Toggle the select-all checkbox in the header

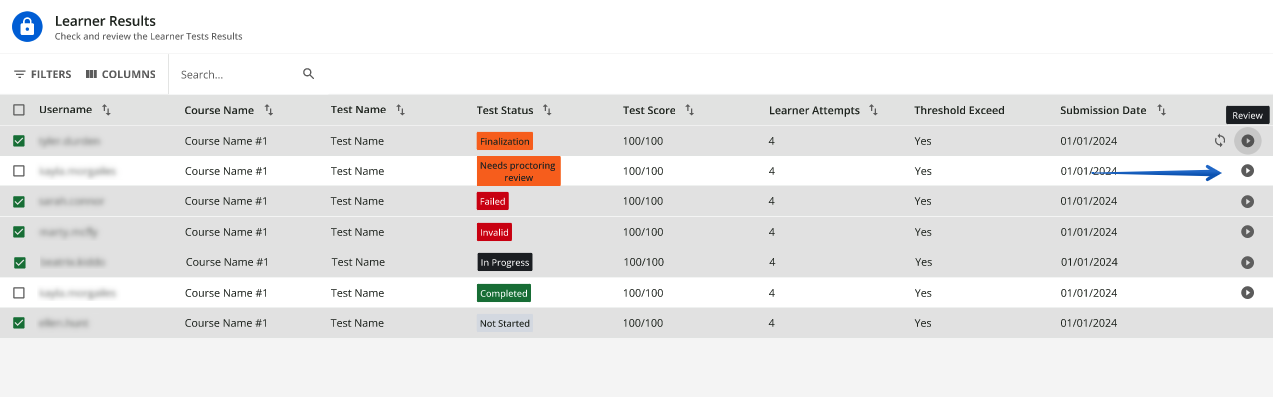tap(19, 110)
